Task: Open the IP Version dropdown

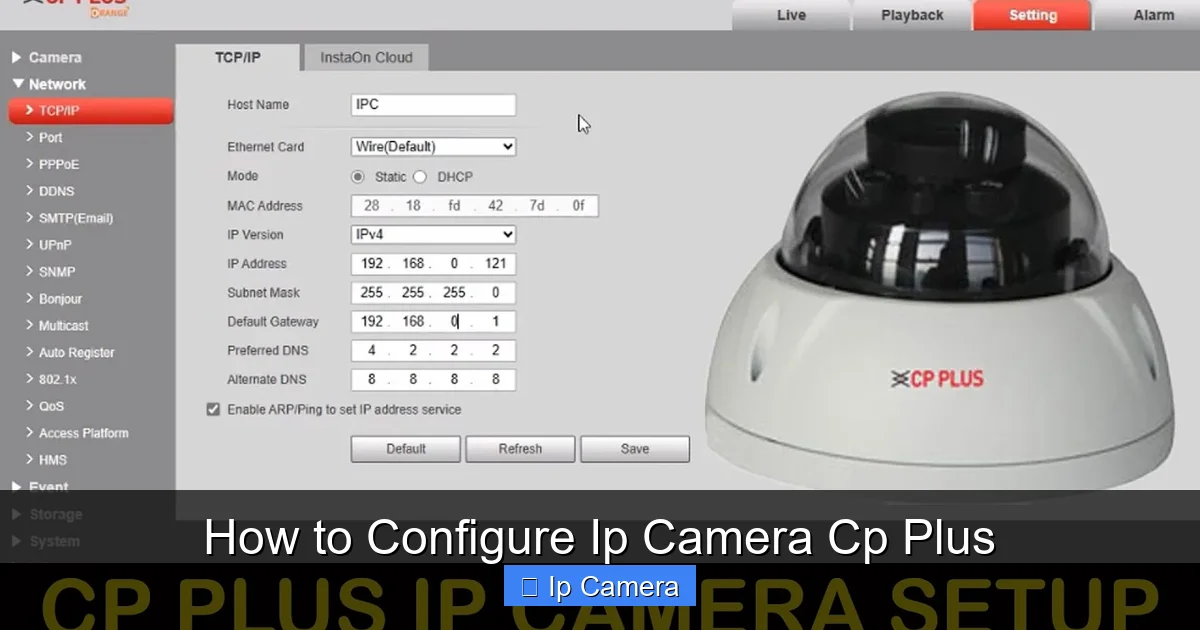Action: pos(434,235)
